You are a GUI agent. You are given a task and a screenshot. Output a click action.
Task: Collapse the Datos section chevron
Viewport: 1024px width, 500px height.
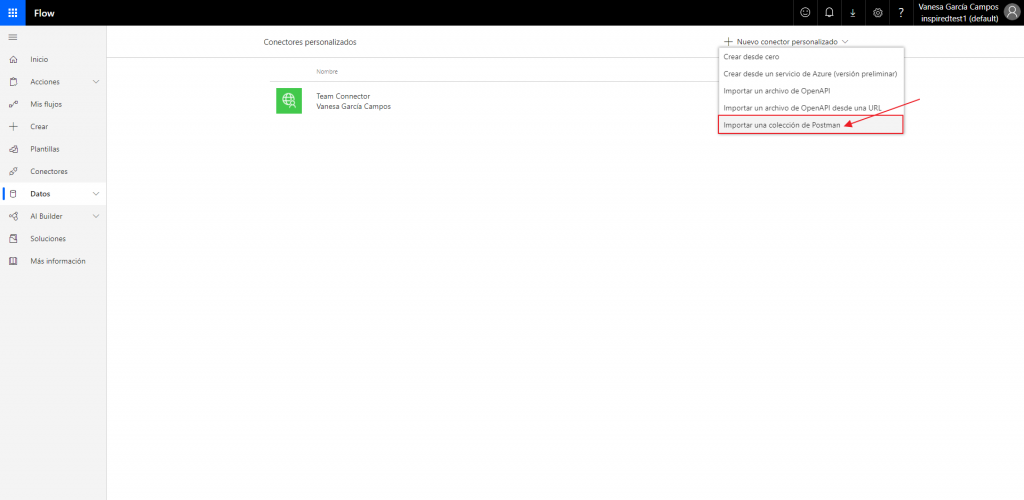(x=96, y=194)
